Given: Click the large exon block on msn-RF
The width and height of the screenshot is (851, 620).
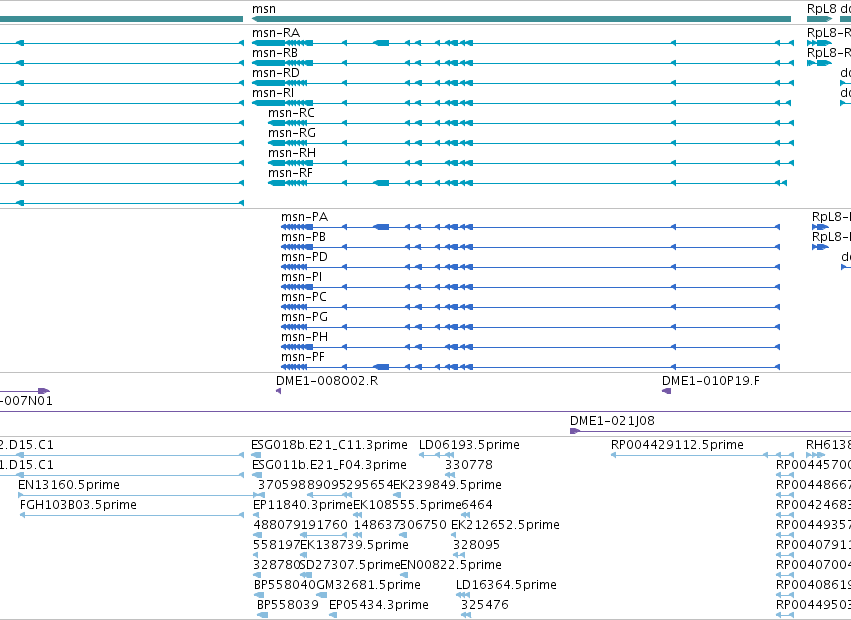Looking at the screenshot, I should click(x=381, y=183).
